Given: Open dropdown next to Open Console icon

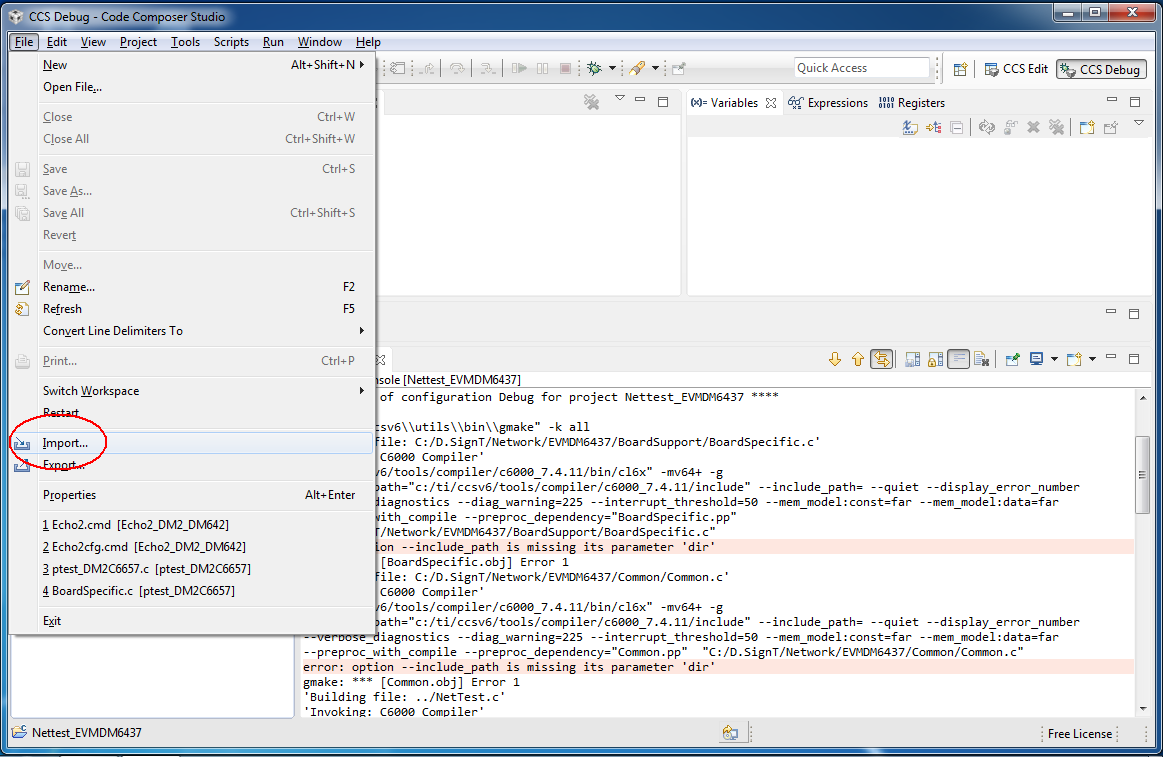Looking at the screenshot, I should click(1093, 360).
